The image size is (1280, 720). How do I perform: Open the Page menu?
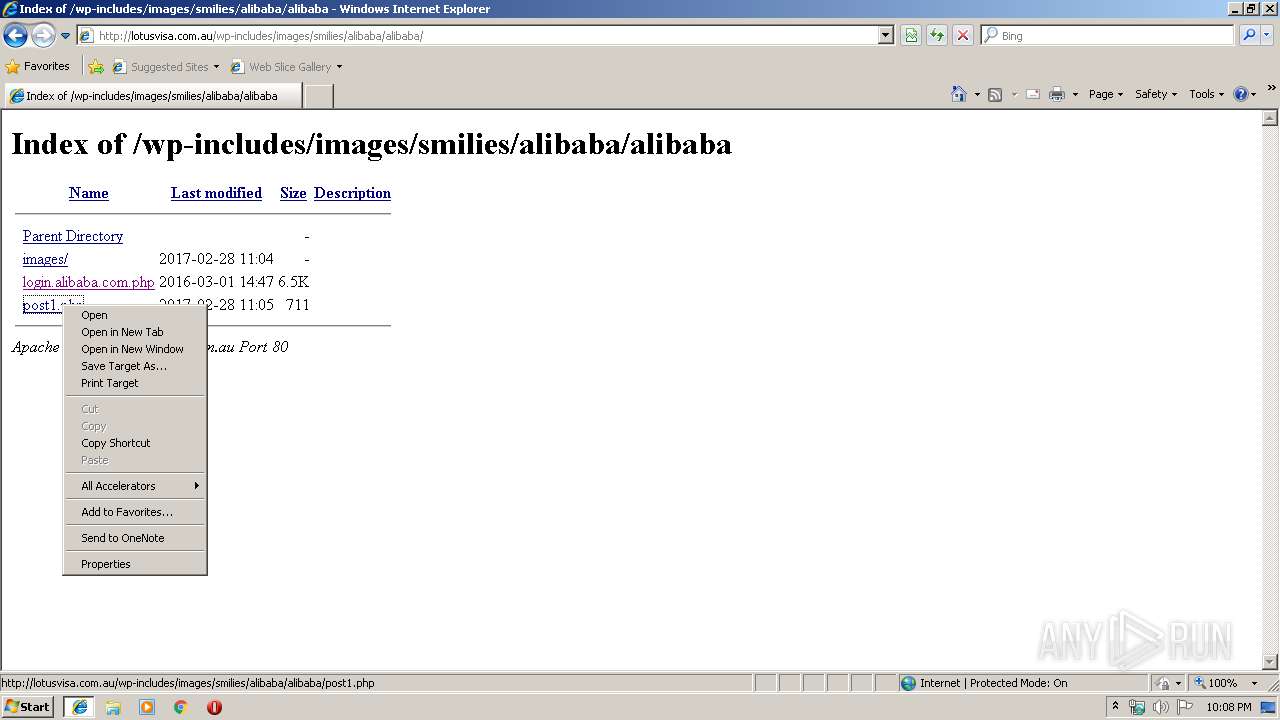[1106, 94]
